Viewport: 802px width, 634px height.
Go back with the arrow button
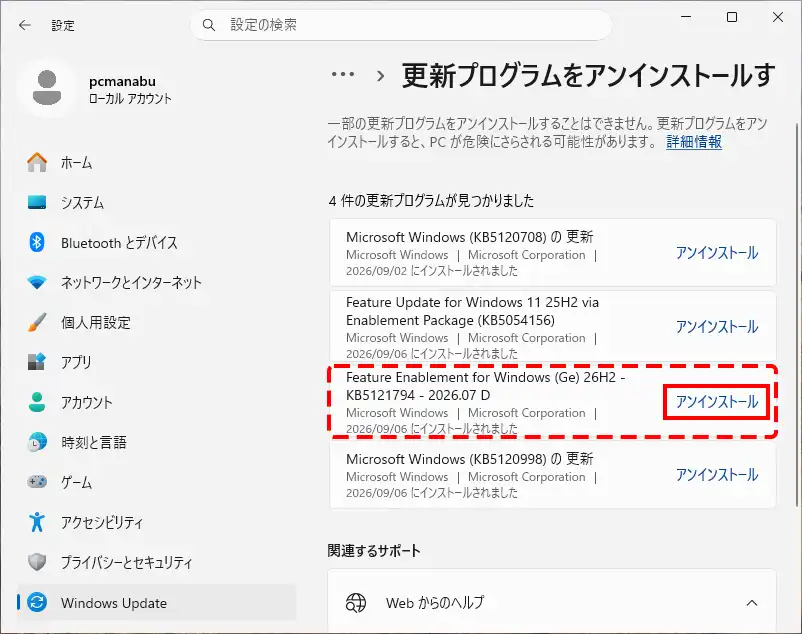(x=25, y=25)
